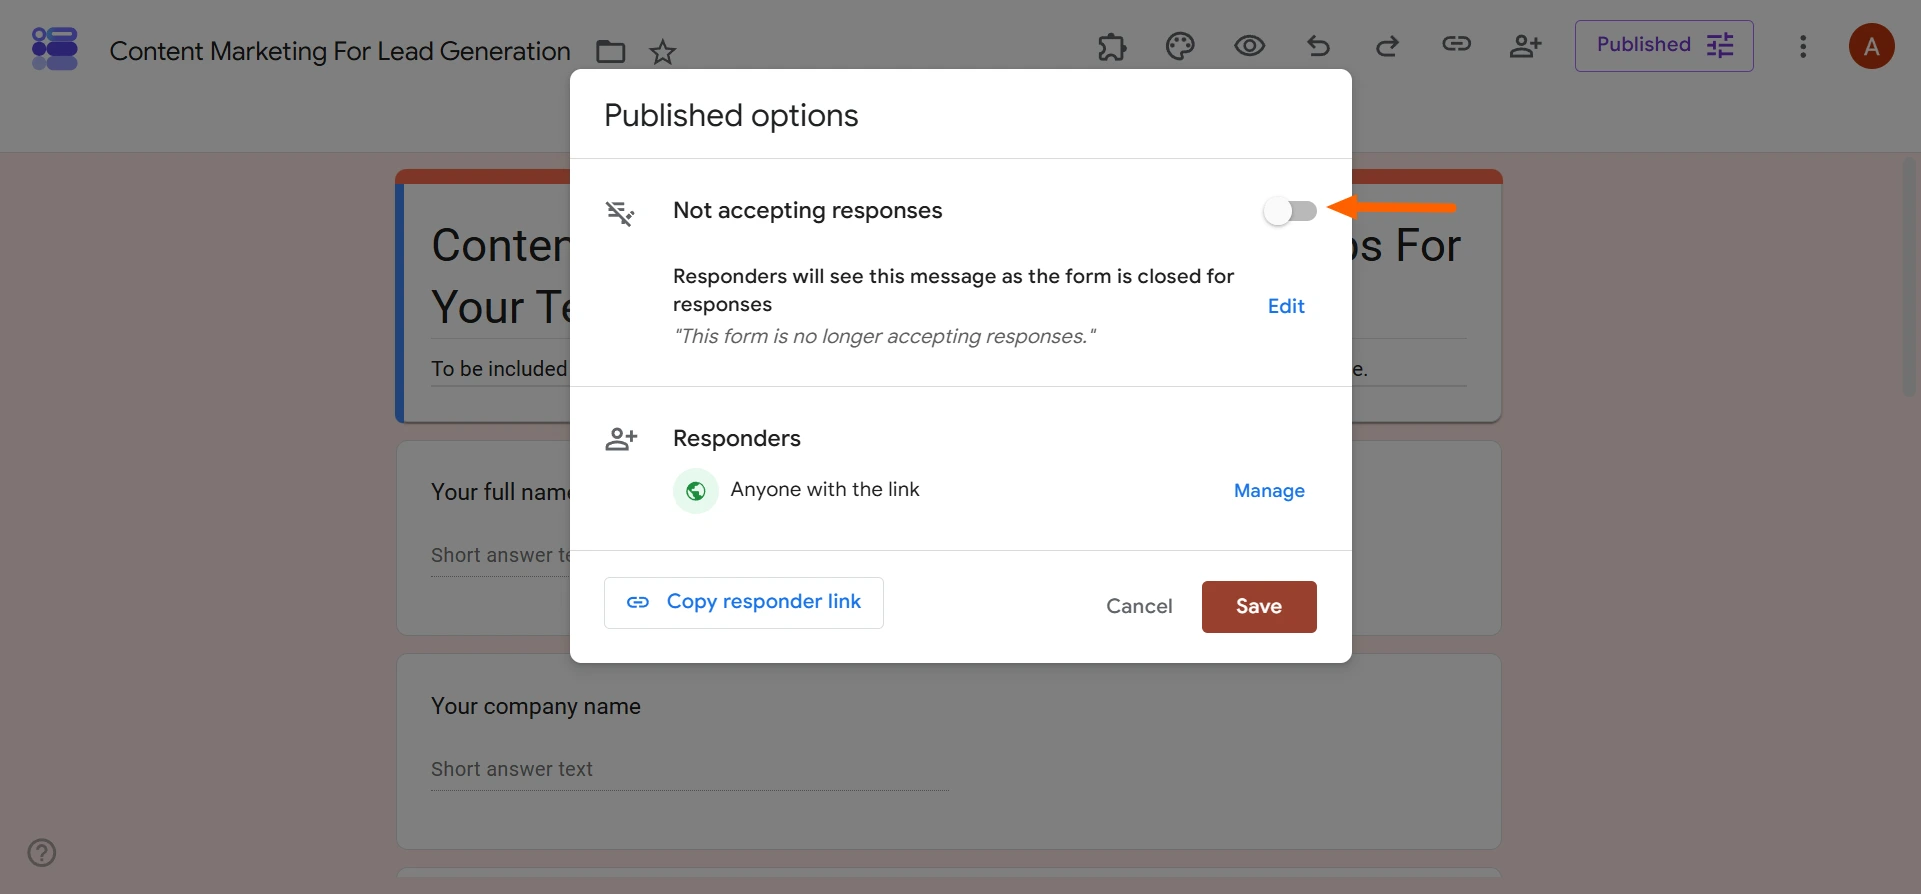Click the Your full name question
Image resolution: width=1921 pixels, height=894 pixels.
(x=500, y=492)
